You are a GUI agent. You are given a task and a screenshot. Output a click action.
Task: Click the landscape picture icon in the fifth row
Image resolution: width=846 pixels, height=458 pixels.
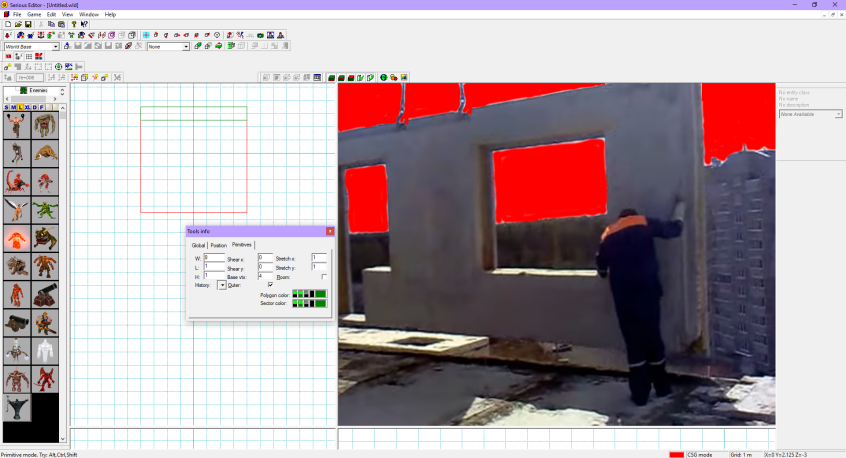point(69,66)
